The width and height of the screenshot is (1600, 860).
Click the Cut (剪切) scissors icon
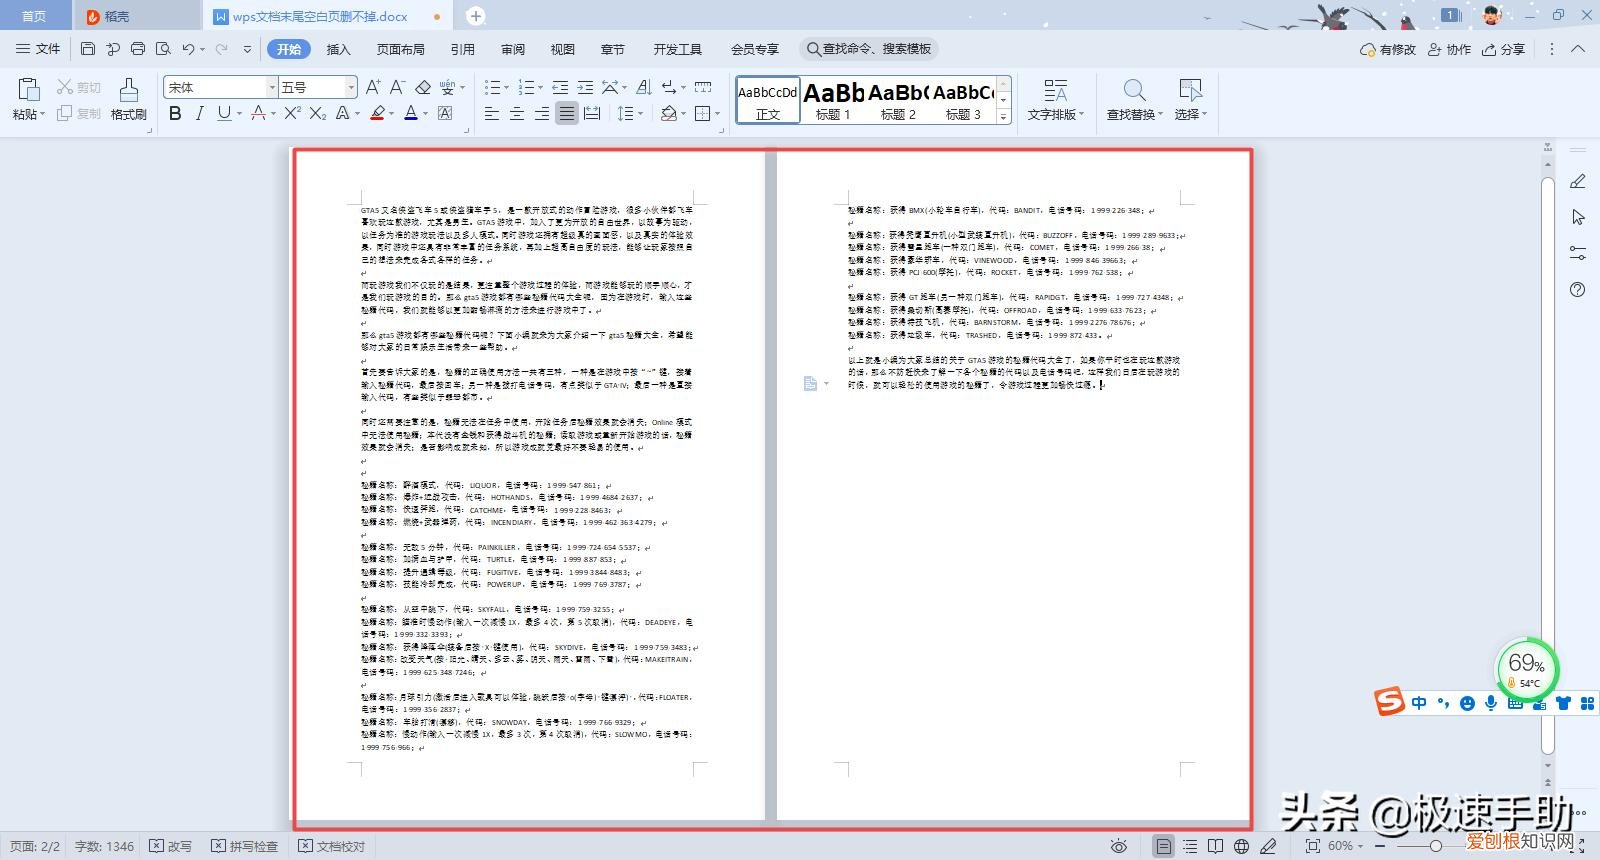pyautogui.click(x=65, y=87)
